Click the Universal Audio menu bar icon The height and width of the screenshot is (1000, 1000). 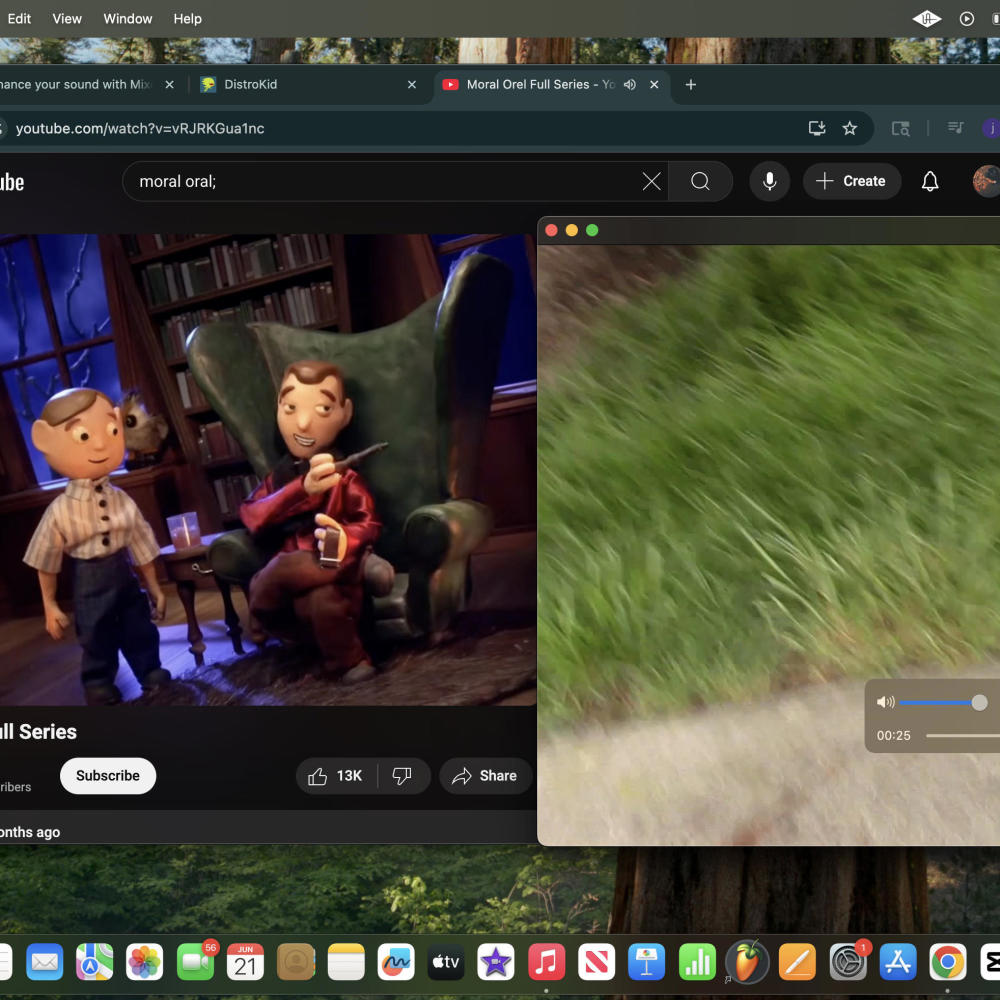[x=926, y=18]
